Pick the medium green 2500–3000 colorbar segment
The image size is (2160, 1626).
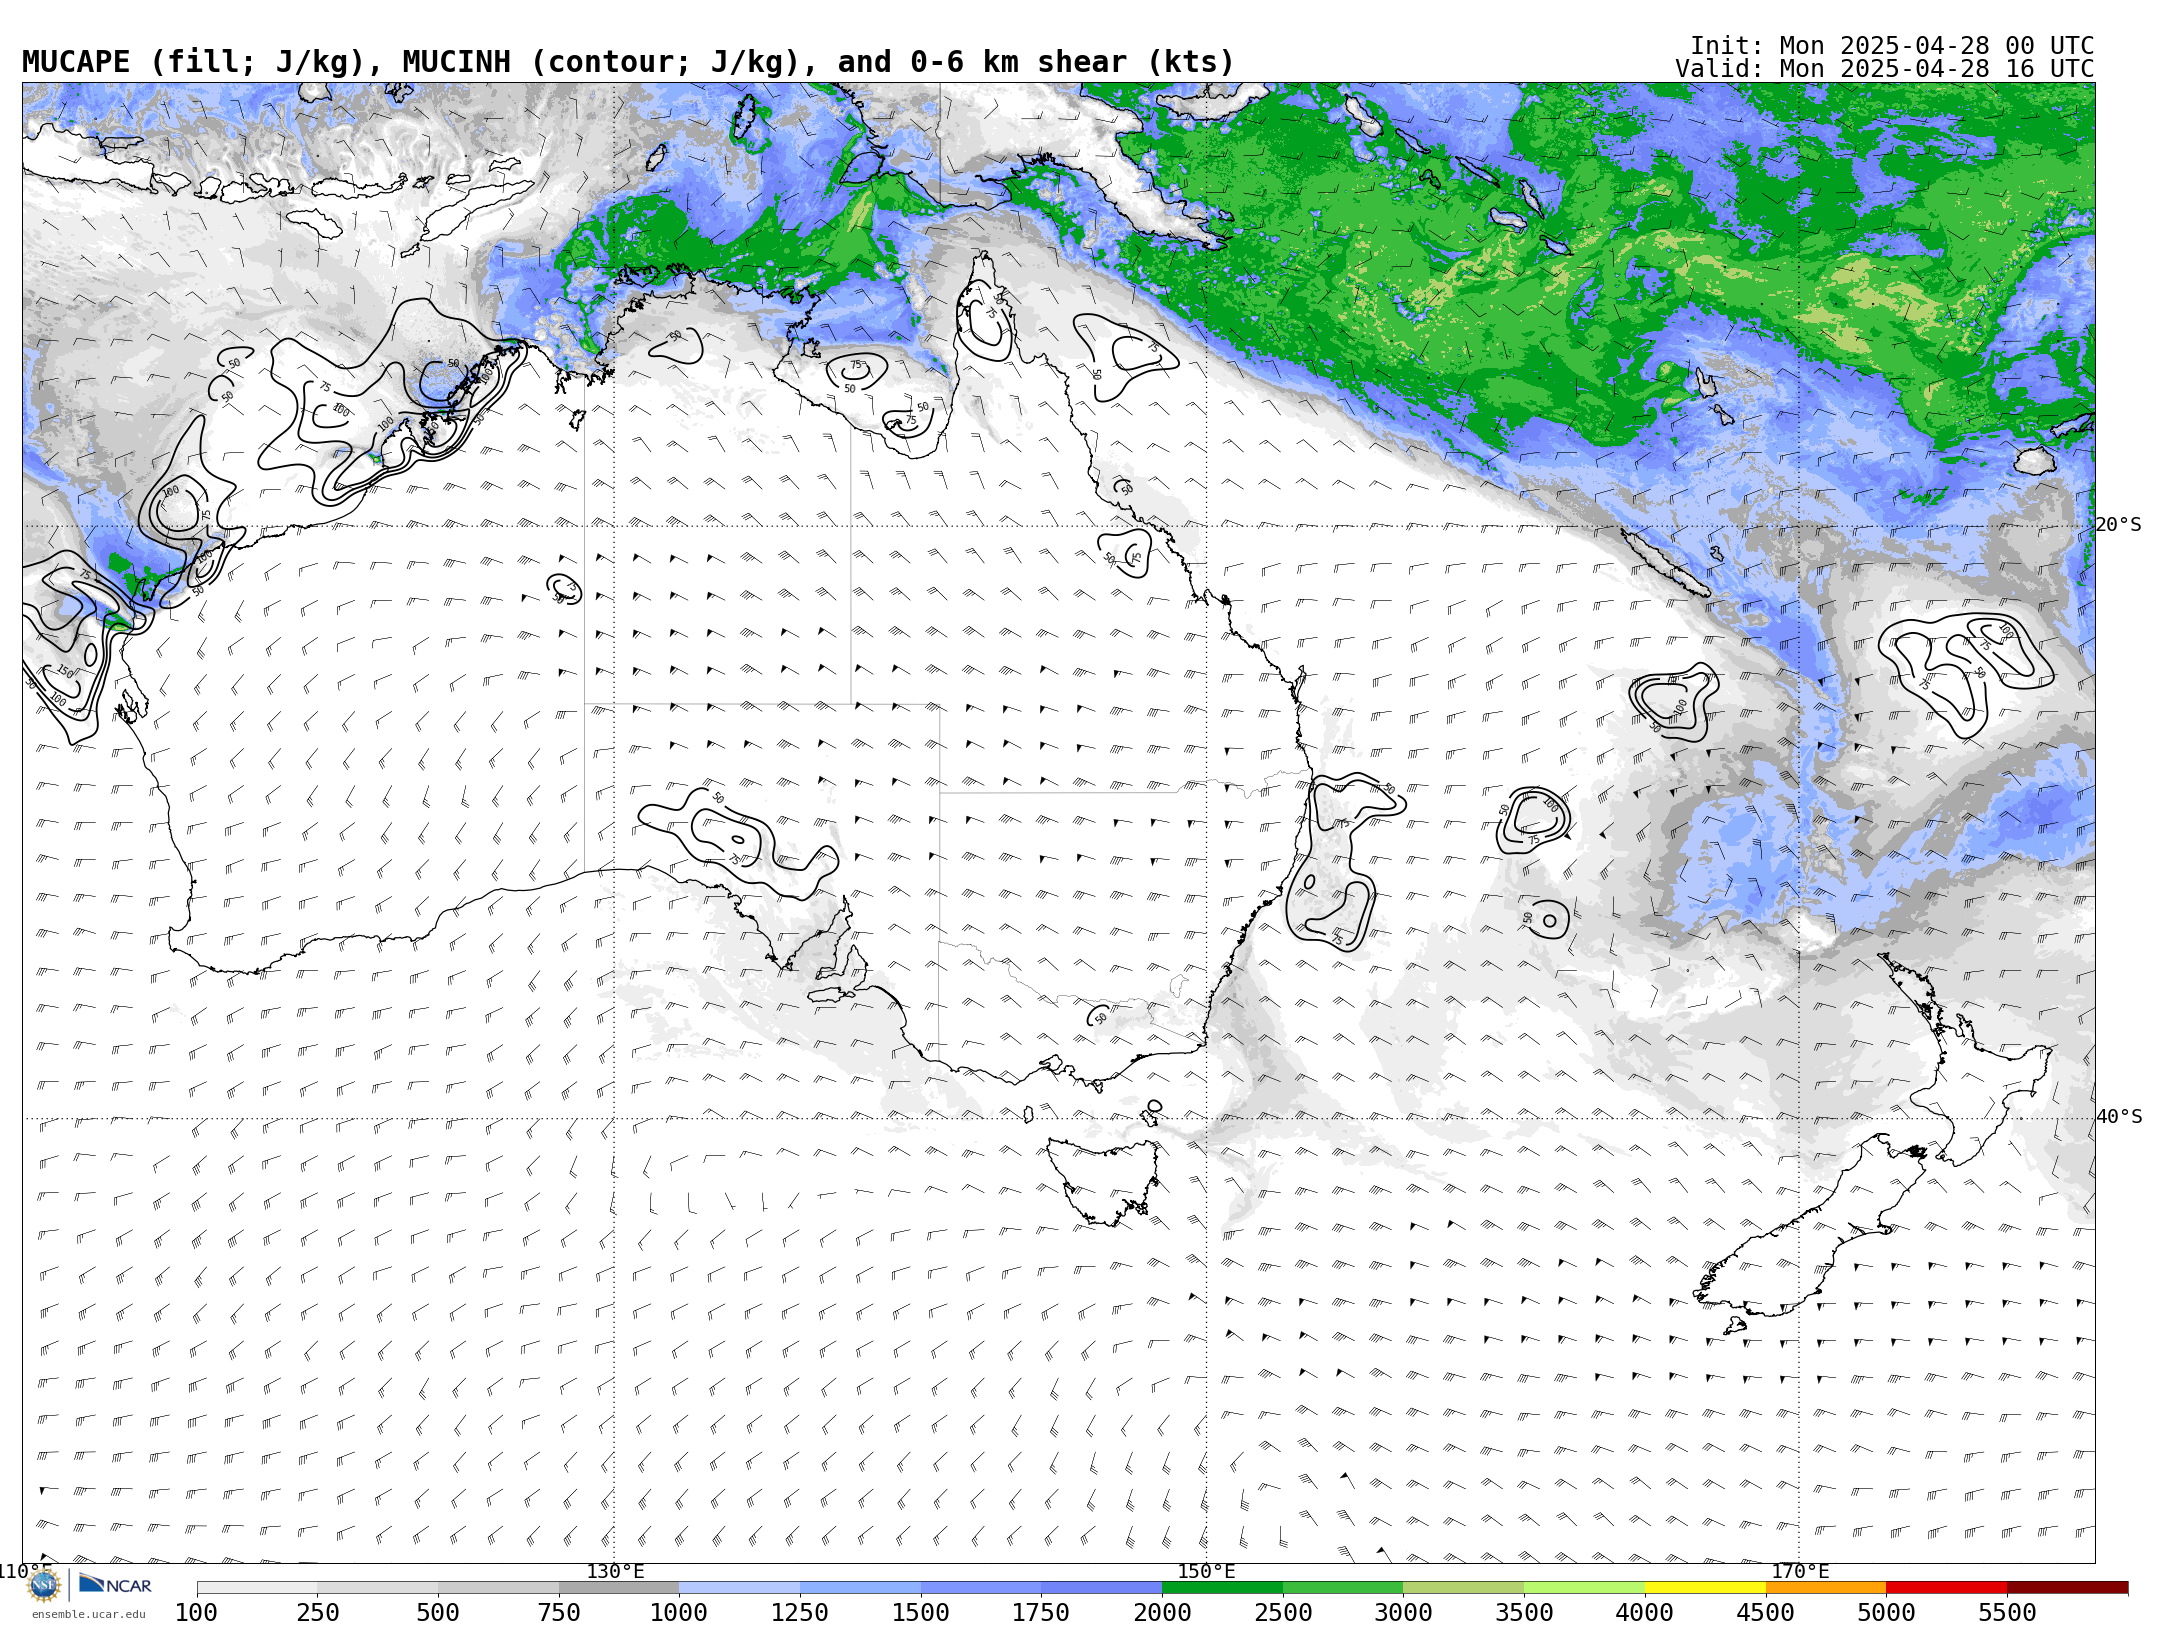pyautogui.click(x=1343, y=1588)
